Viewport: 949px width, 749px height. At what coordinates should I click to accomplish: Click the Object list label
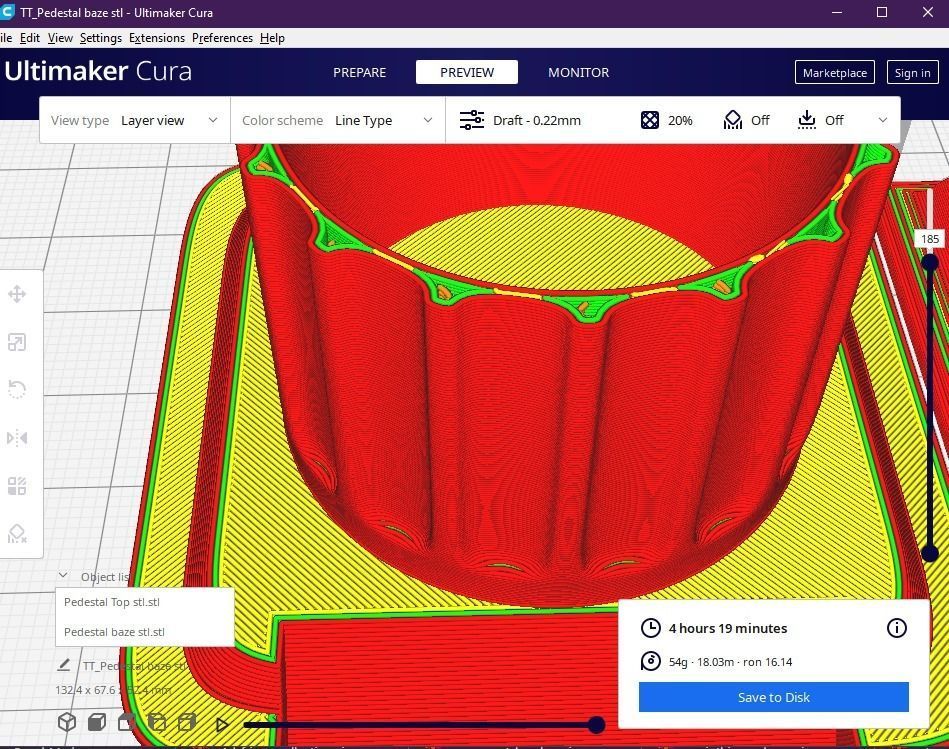(105, 577)
